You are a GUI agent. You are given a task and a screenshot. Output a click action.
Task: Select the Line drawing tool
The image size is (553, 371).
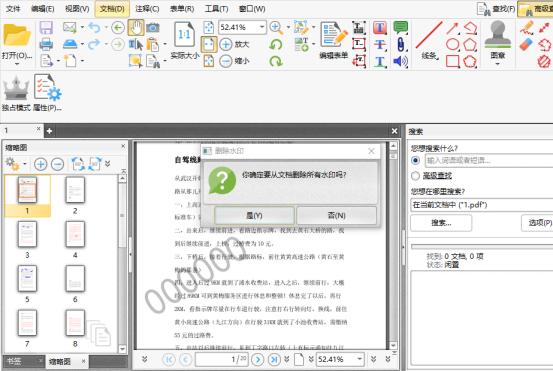pyautogui.click(x=429, y=35)
